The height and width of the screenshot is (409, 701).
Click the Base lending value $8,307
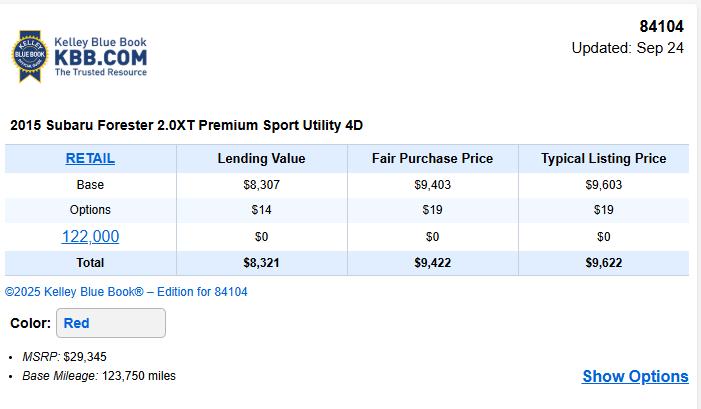tap(261, 185)
